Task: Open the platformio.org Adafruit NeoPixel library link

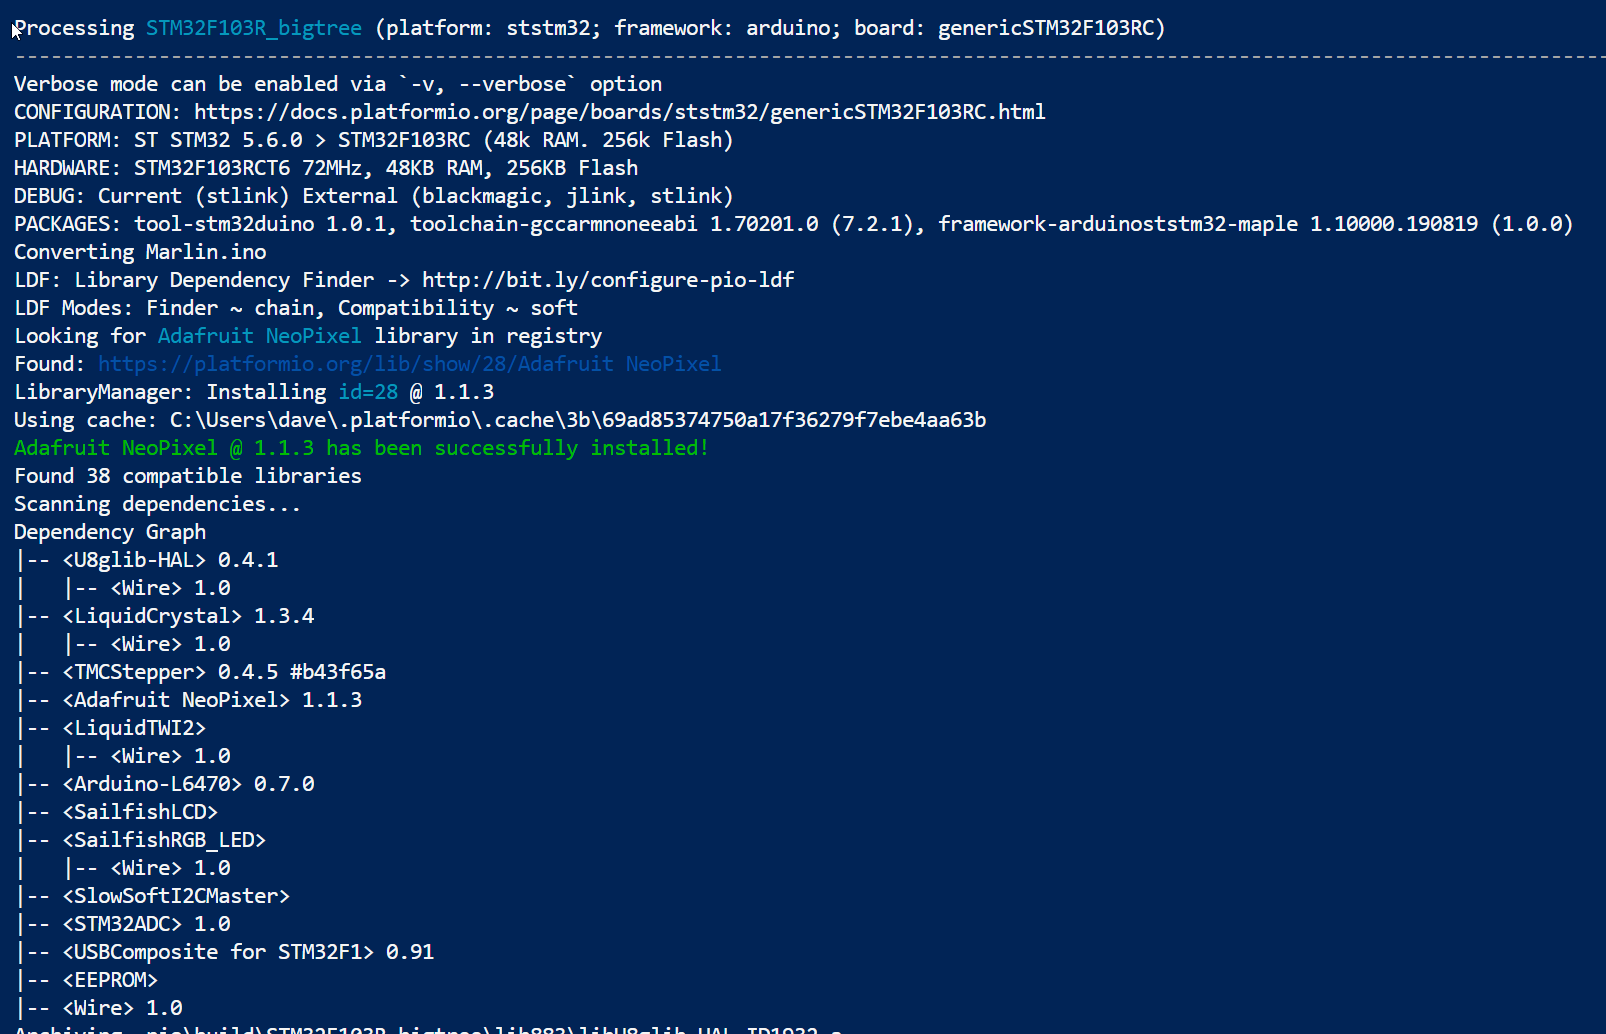Action: click(409, 364)
